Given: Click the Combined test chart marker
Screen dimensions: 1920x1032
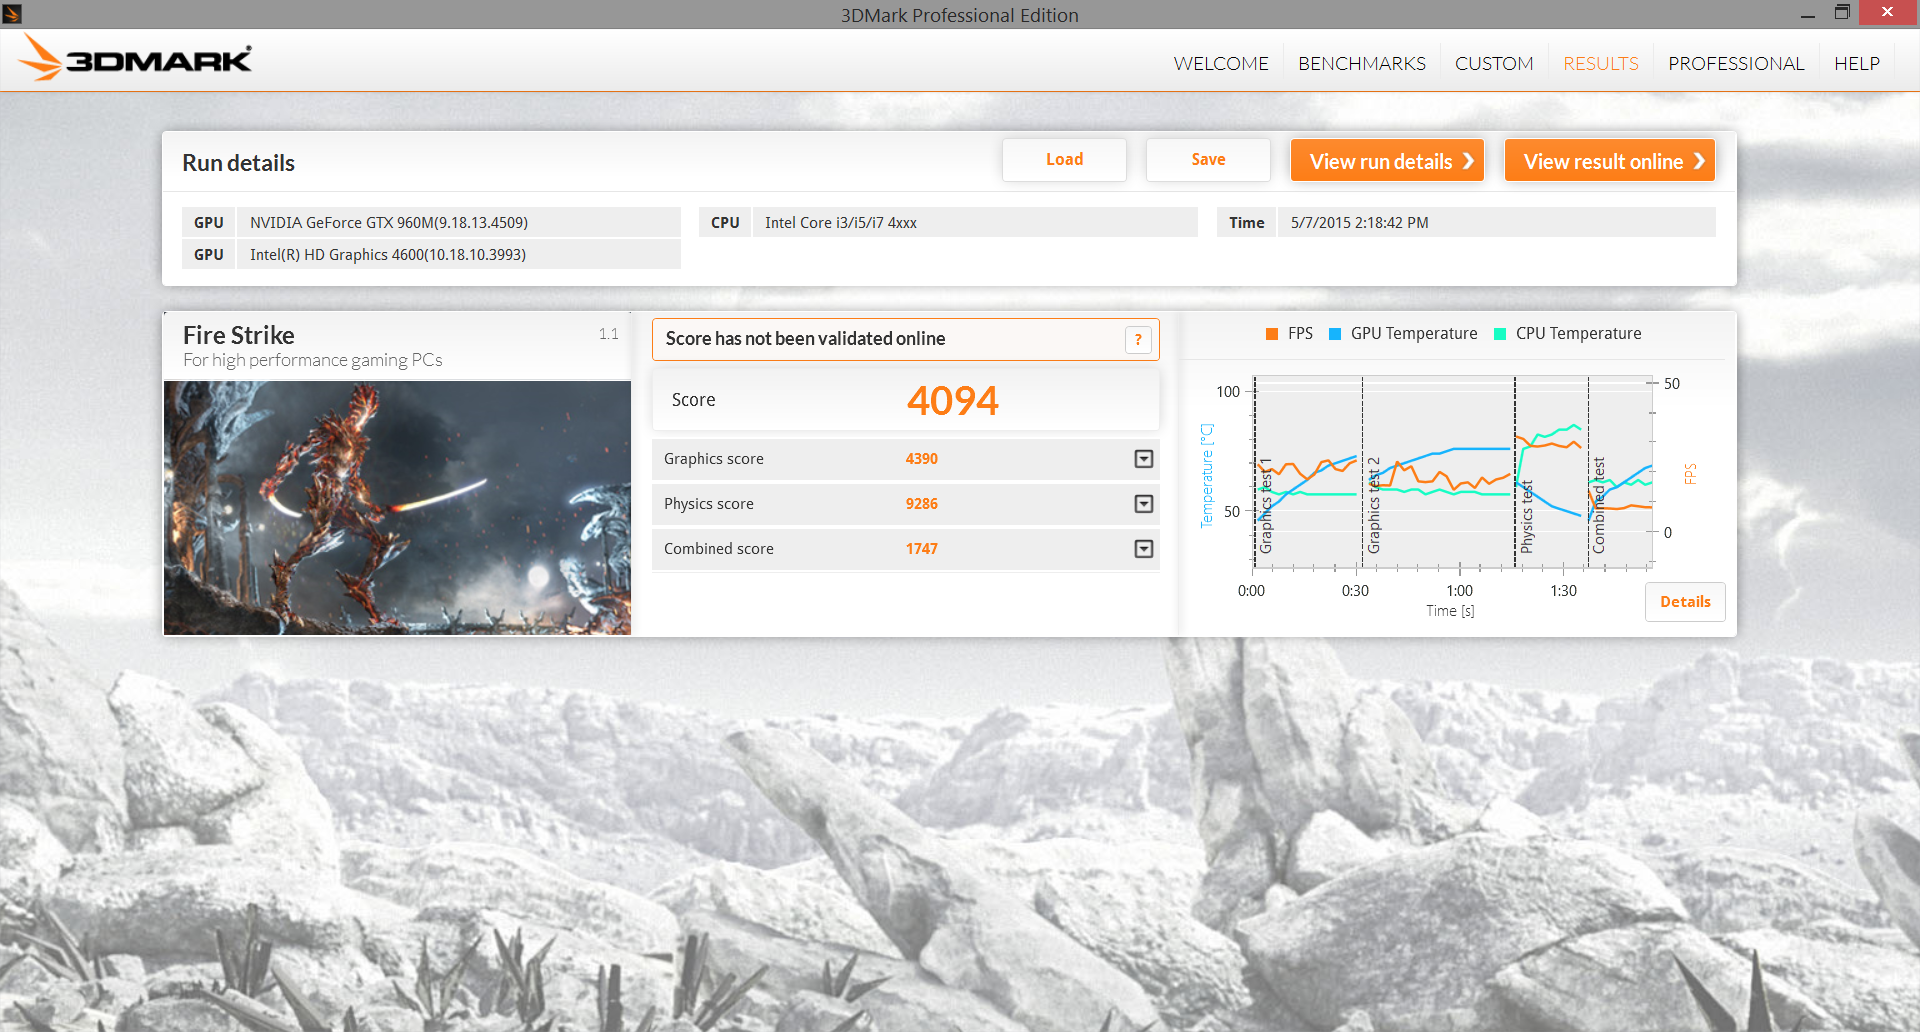Looking at the screenshot, I should (1598, 506).
